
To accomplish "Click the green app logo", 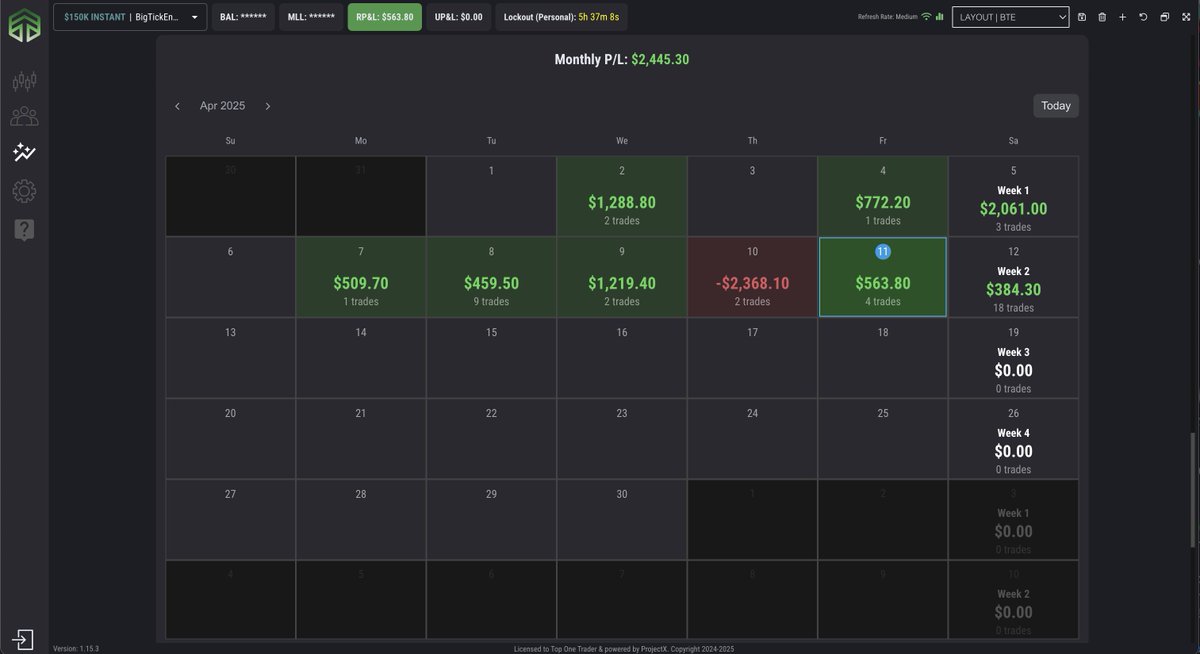I will click(x=24, y=24).
